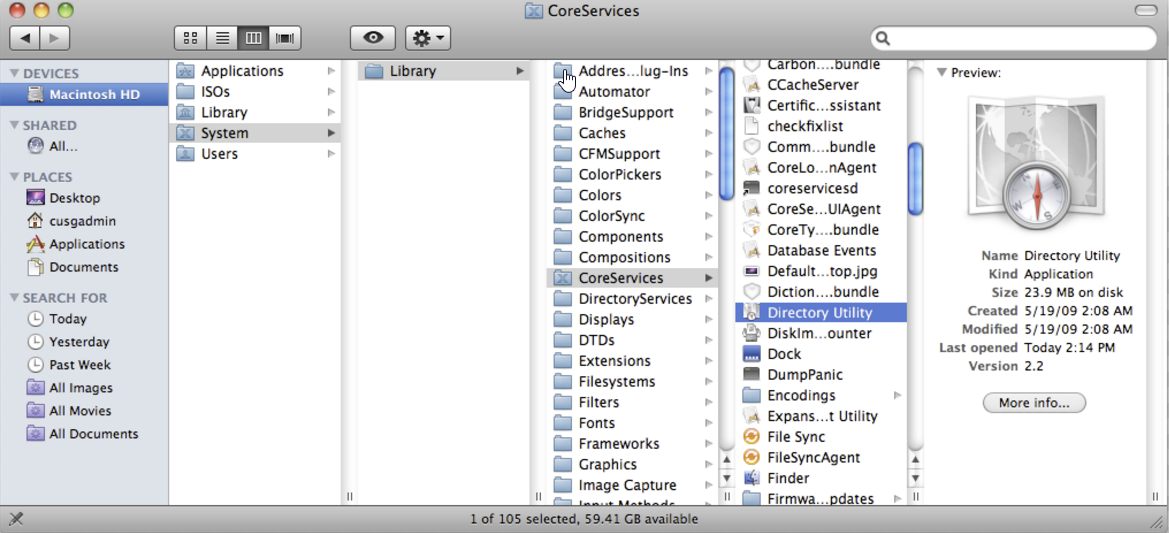Open the Image Capture folder
1169x533 pixels.
(x=632, y=485)
